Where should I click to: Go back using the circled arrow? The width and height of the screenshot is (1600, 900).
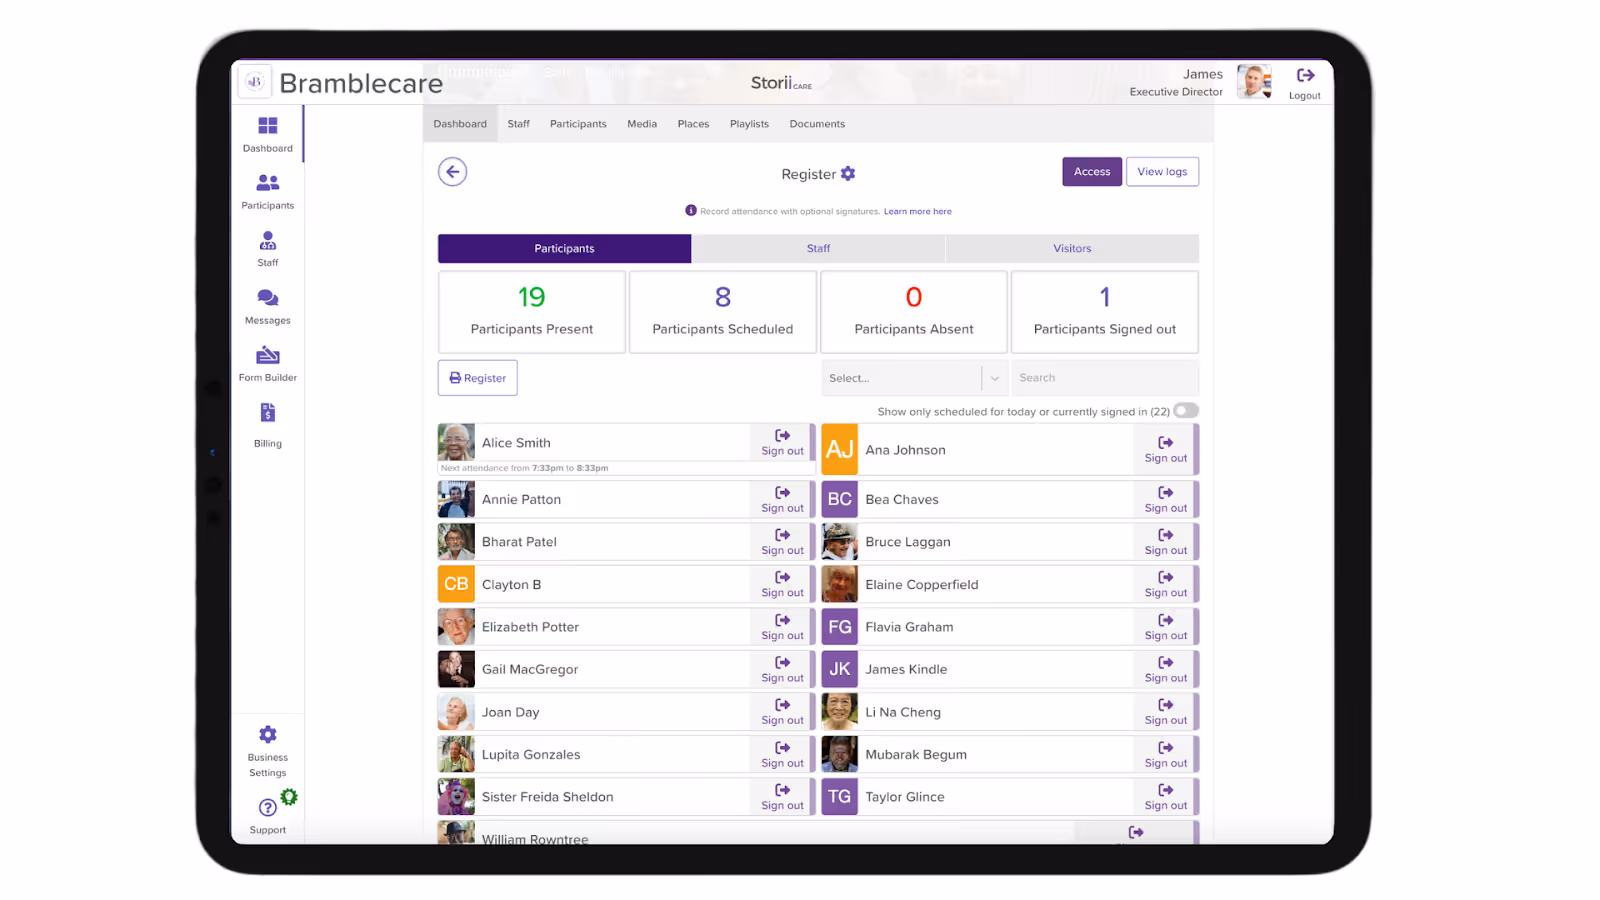coord(452,172)
